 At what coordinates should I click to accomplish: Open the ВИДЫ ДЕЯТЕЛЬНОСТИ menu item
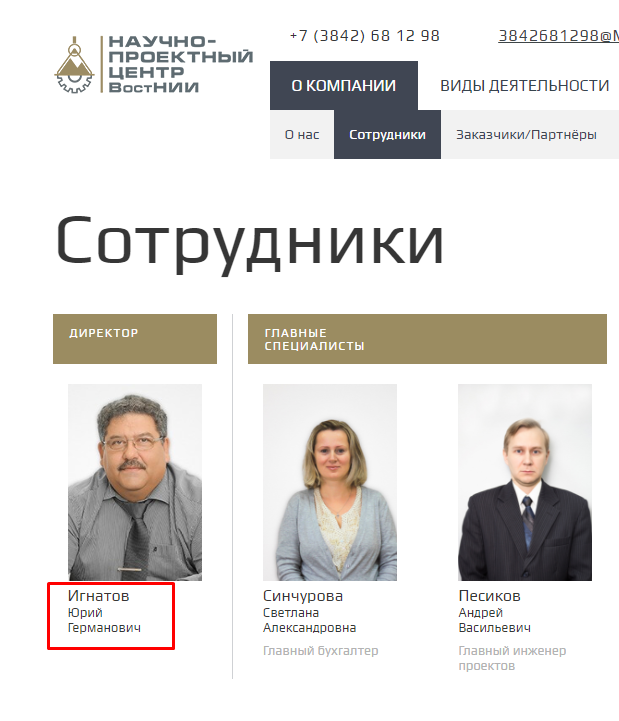524,86
